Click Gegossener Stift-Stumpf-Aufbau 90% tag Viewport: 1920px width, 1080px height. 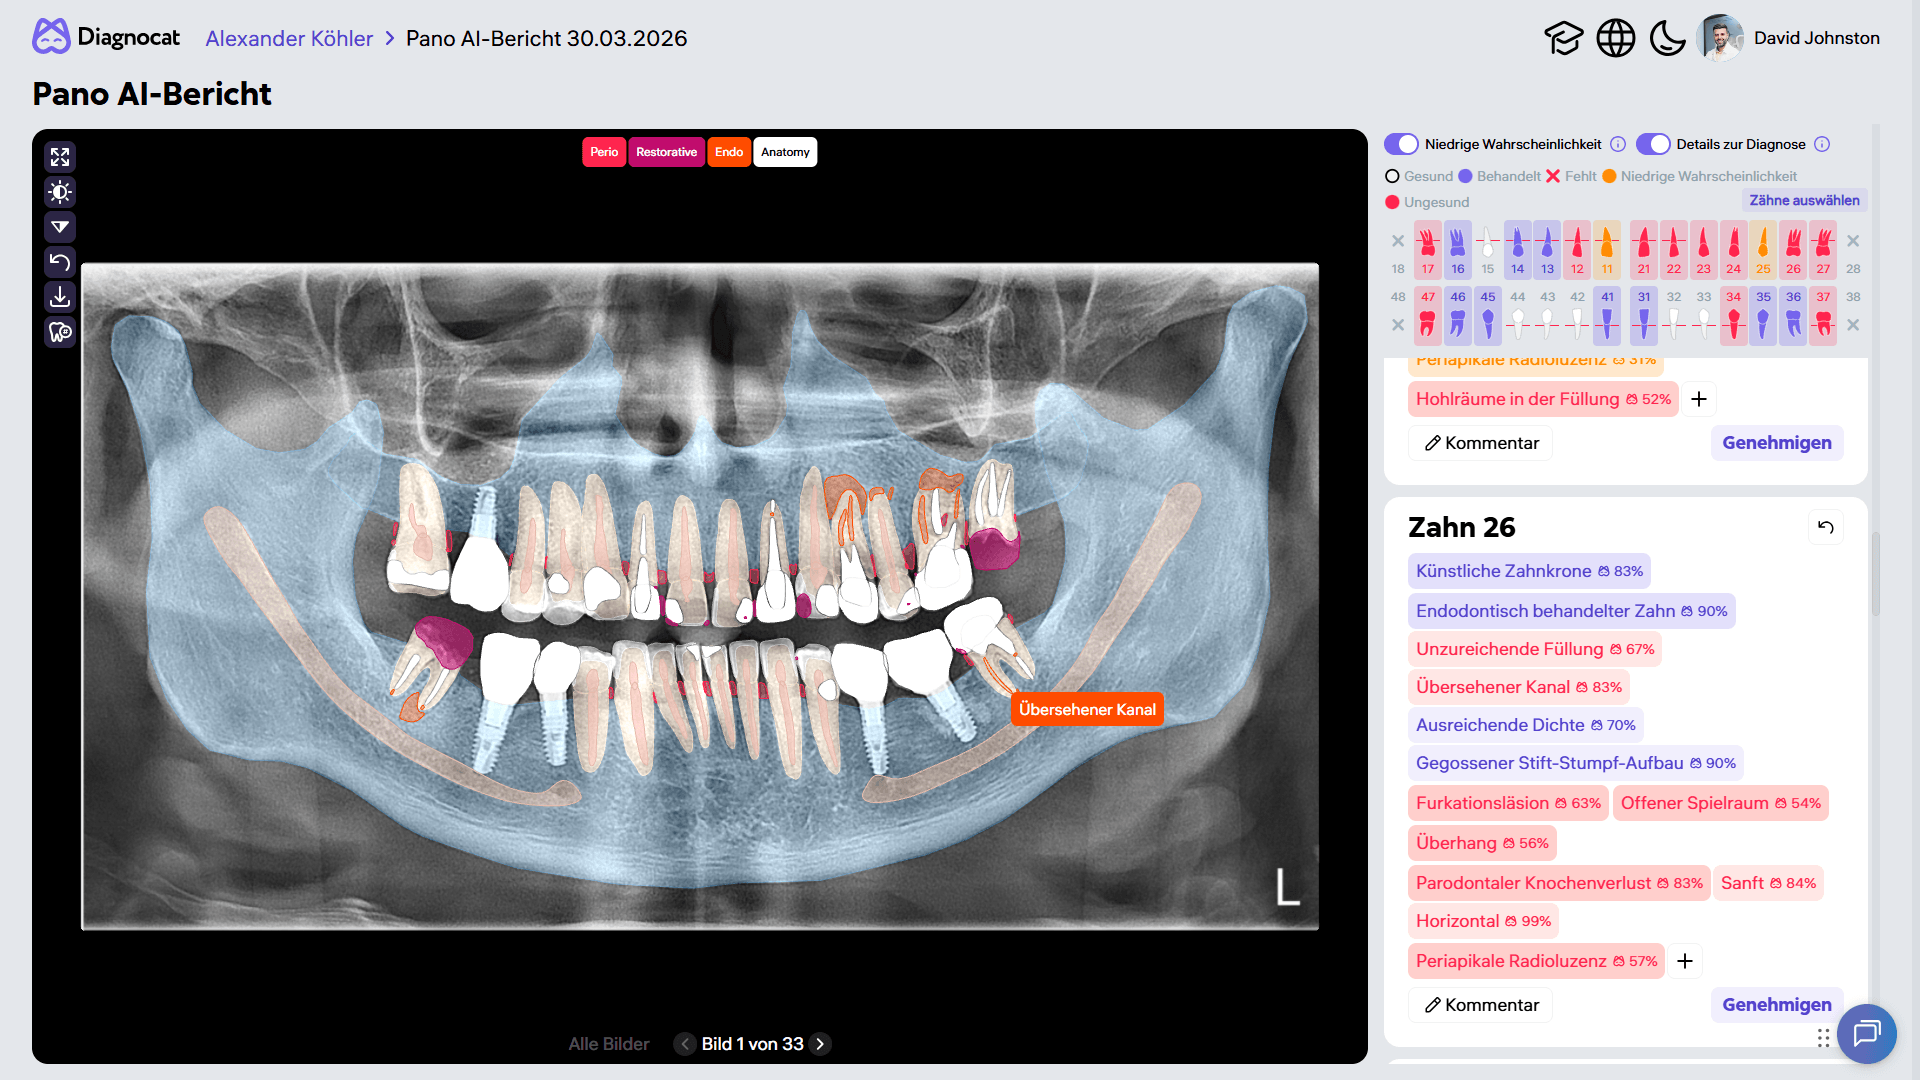[x=1576, y=763]
